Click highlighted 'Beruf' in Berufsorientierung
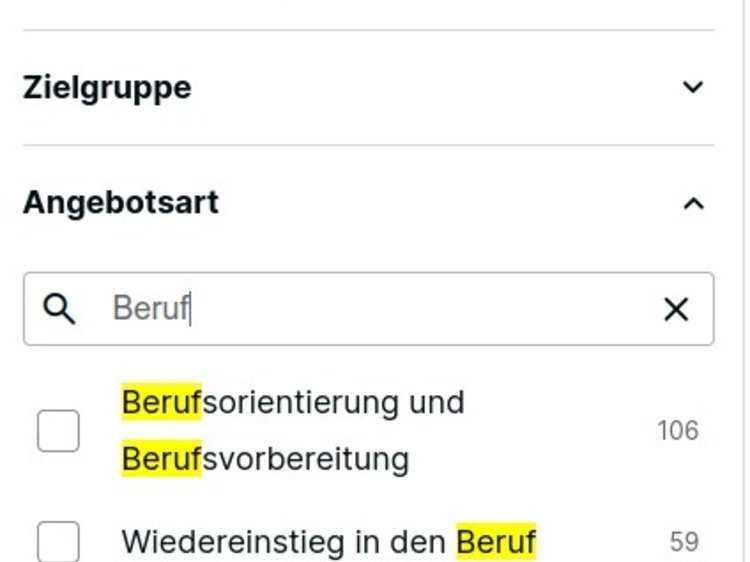This screenshot has width=750, height=562. pos(161,402)
